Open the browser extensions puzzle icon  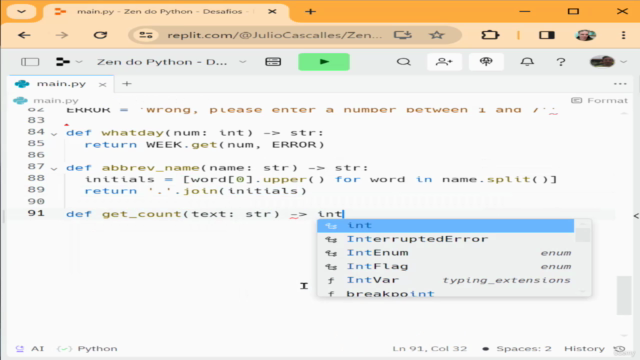tap(490, 35)
